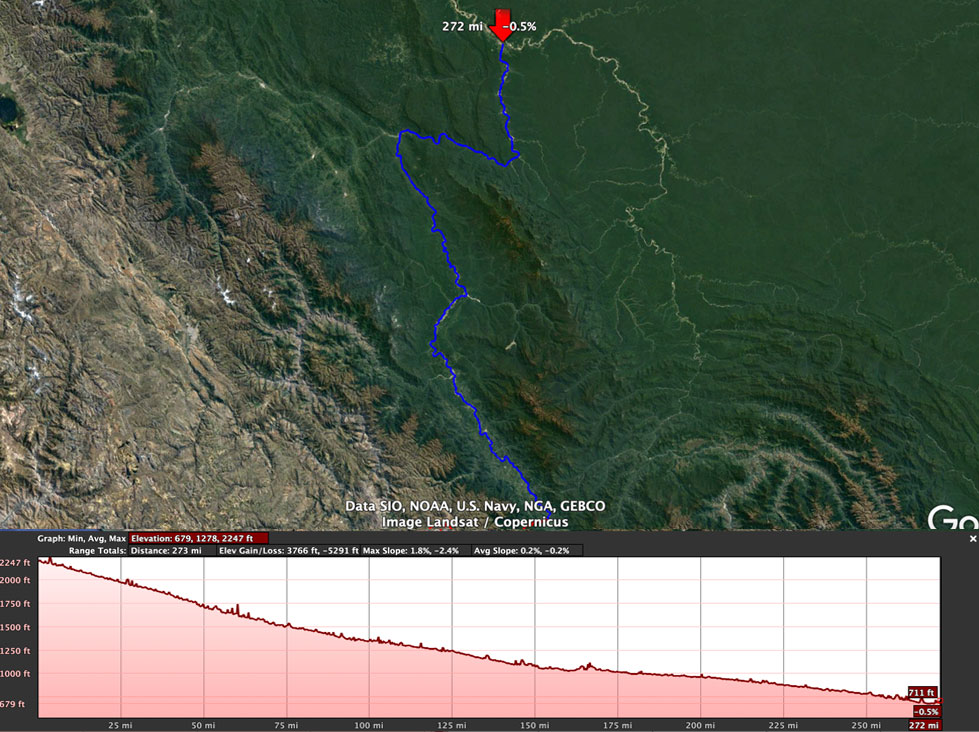The height and width of the screenshot is (732, 979).
Task: Click the 100 mi mark on the distance axis
Action: [369, 725]
